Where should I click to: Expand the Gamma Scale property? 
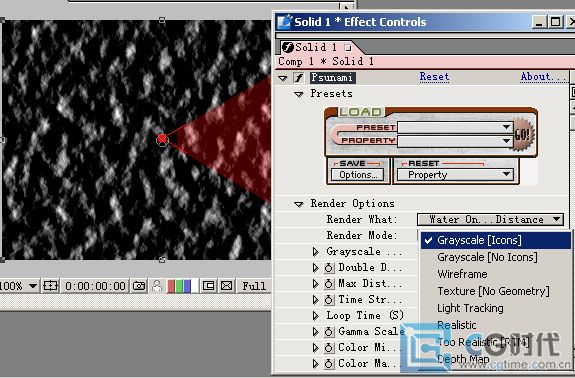click(315, 332)
